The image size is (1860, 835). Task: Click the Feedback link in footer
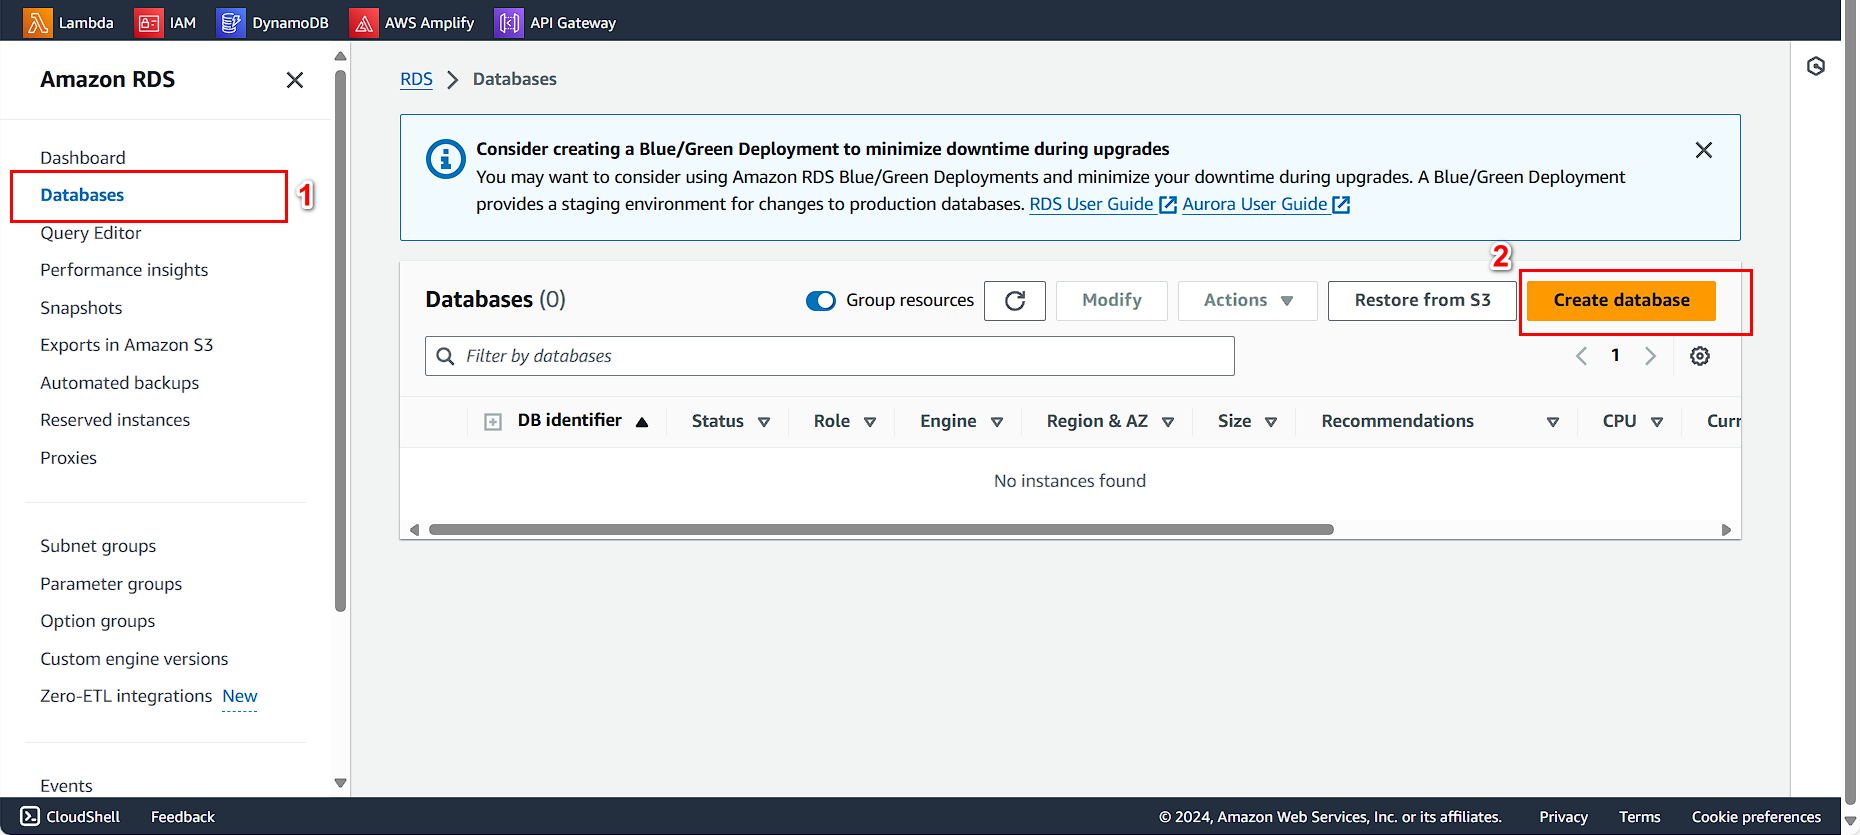[183, 817]
